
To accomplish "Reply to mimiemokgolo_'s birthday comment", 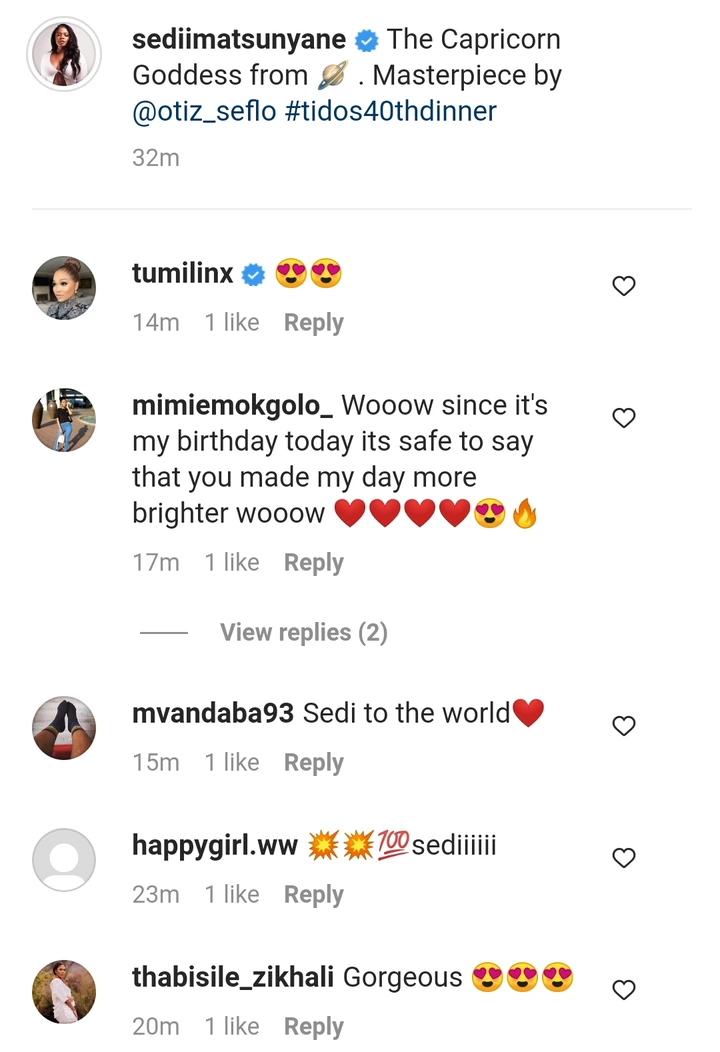I will click(x=313, y=563).
